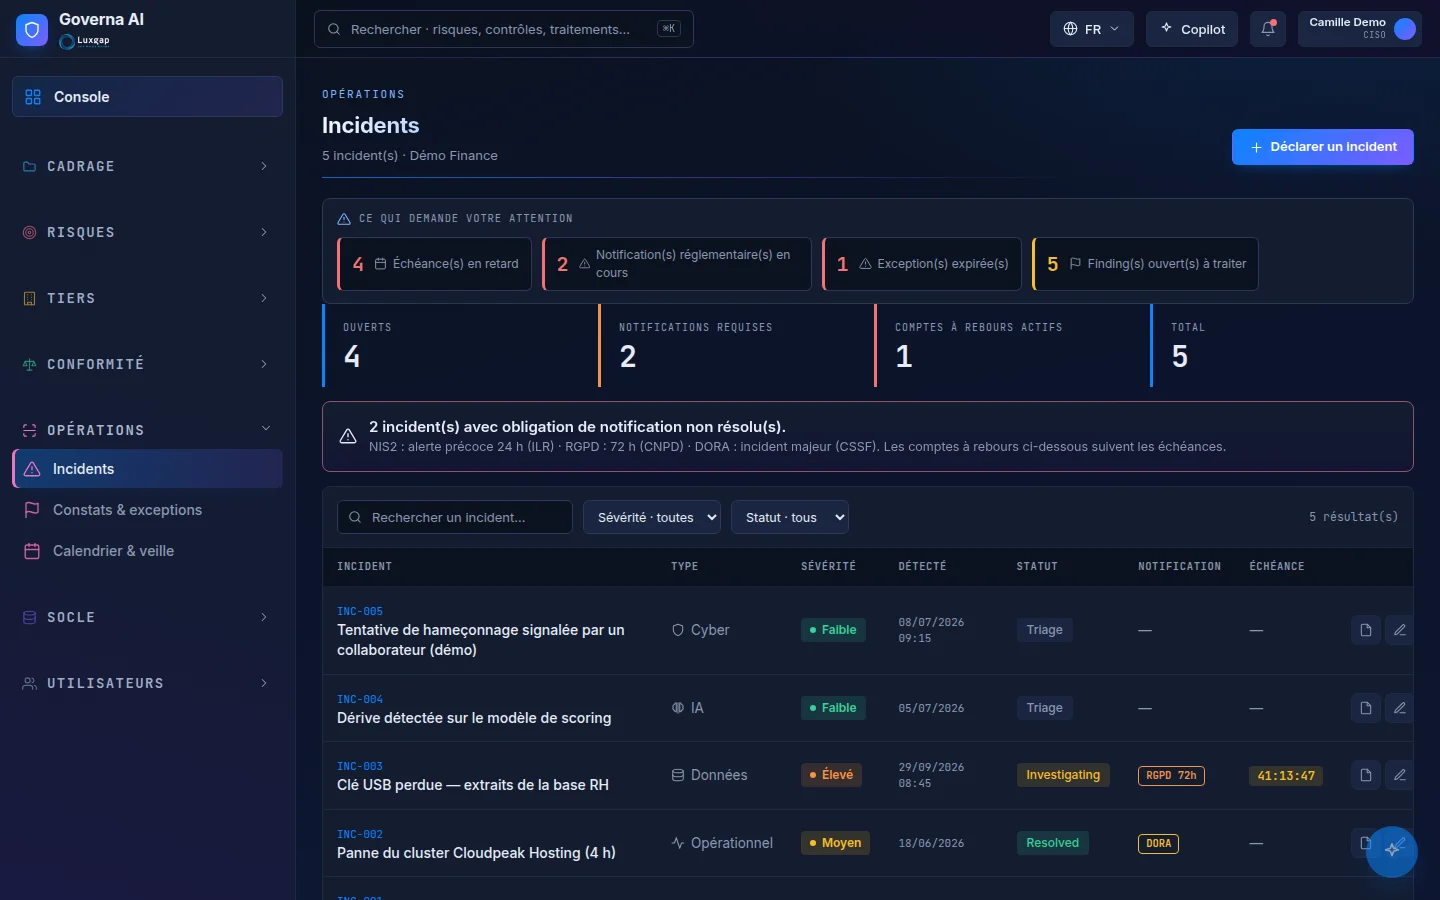Click Déclarer un incident button
The width and height of the screenshot is (1440, 900).
1322,147
